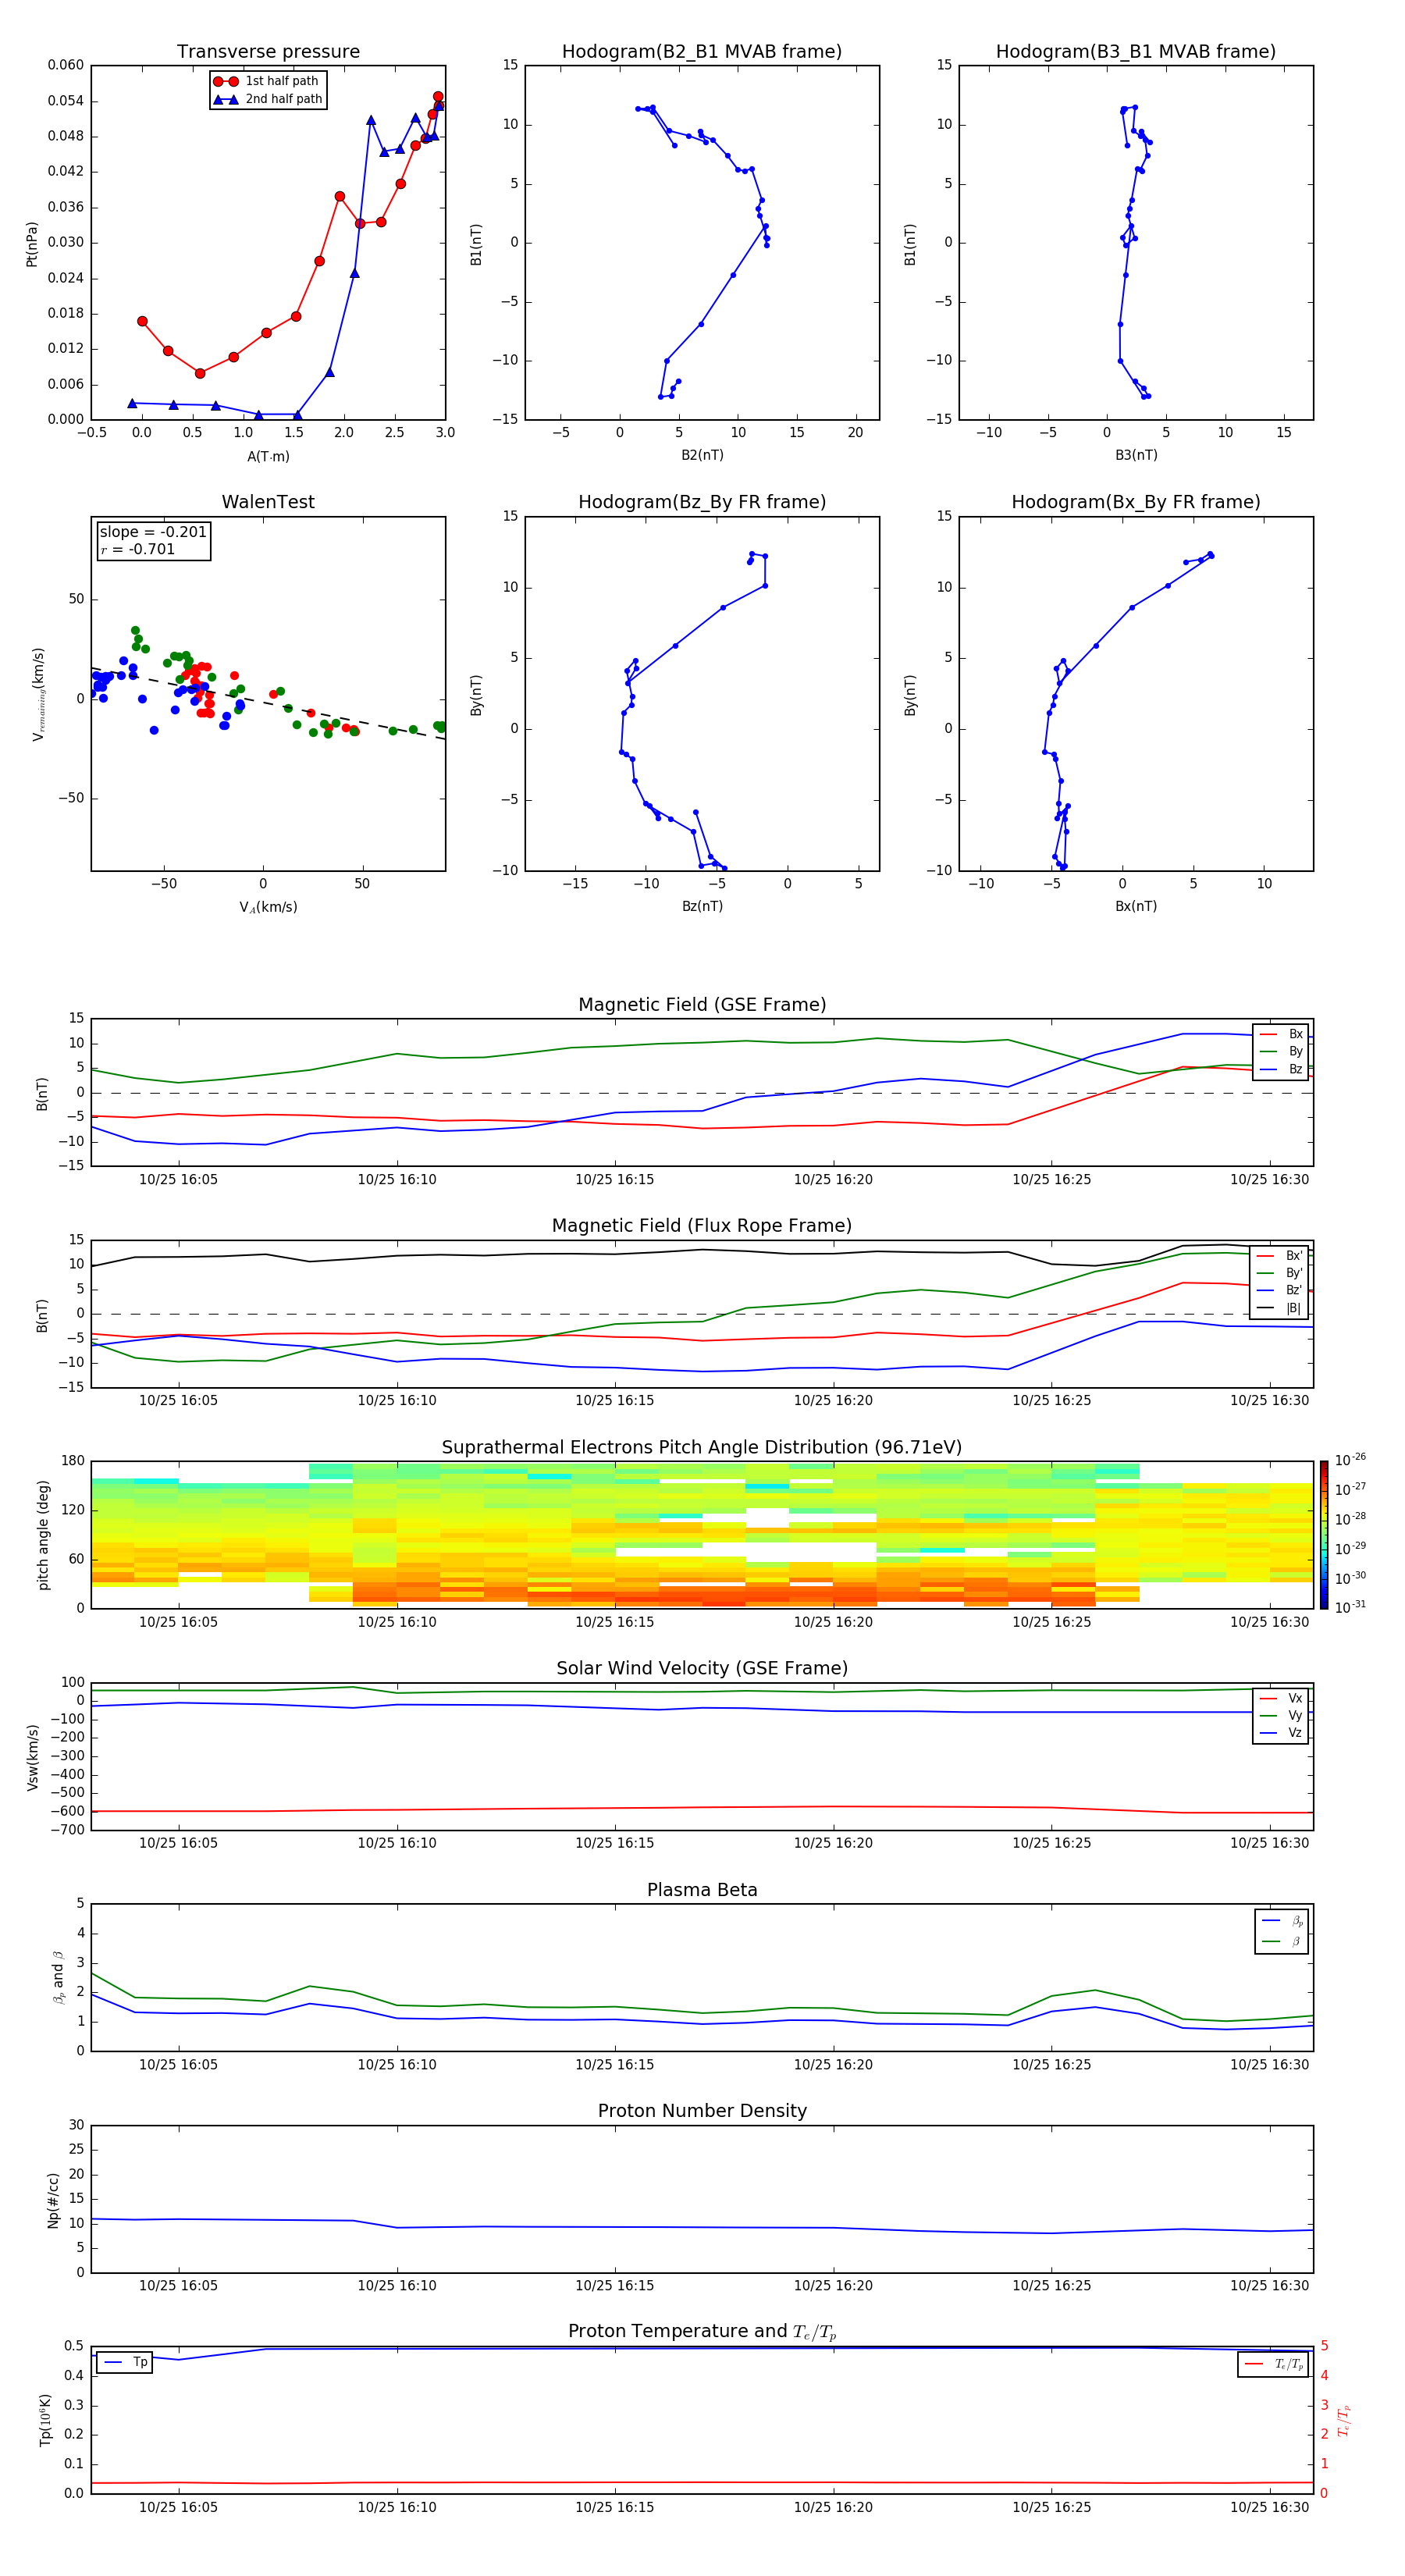
Task: Click the dashed fit line in WalenTest plot
Action: pos(268,703)
